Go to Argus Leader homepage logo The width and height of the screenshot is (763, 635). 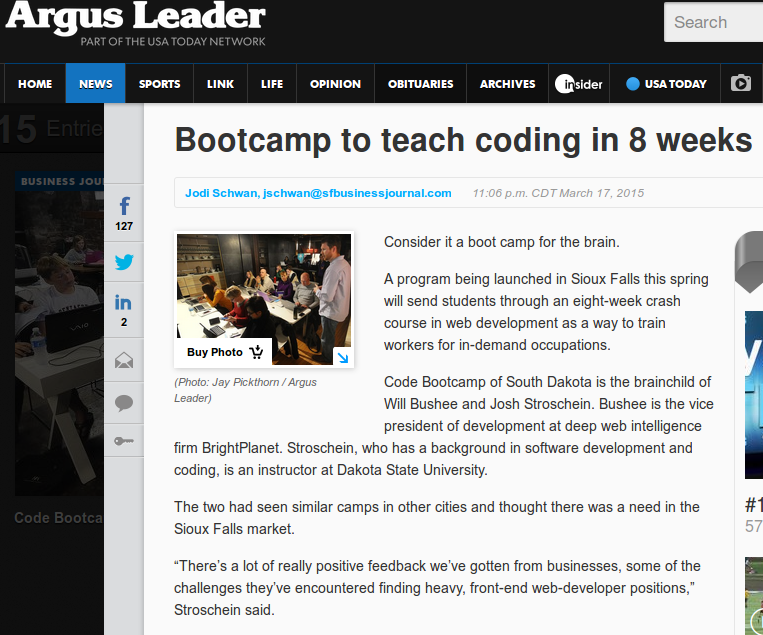point(135,17)
